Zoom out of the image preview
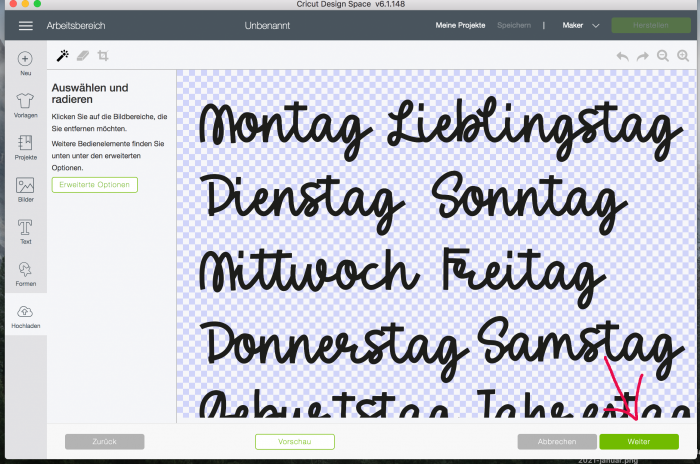The width and height of the screenshot is (700, 464). pyautogui.click(x=663, y=57)
